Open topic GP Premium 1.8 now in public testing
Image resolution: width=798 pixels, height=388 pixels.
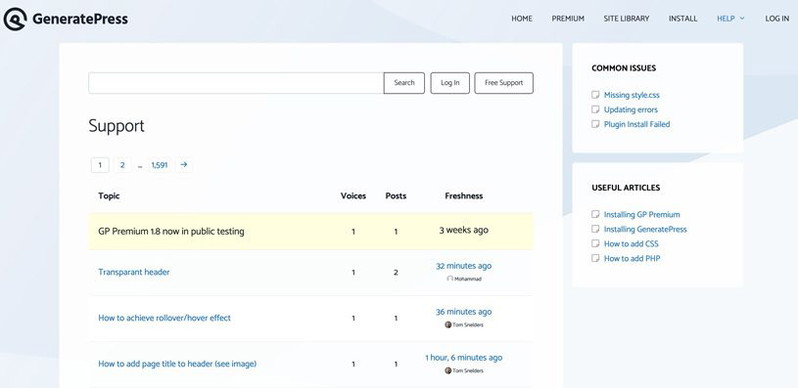pyautogui.click(x=171, y=231)
